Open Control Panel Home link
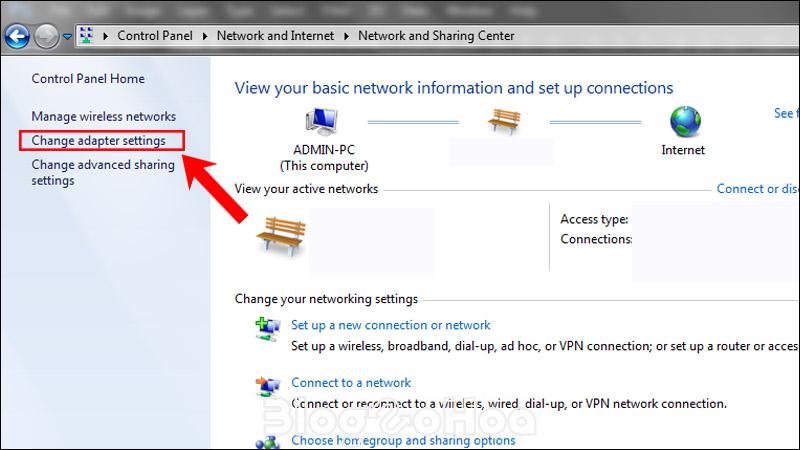Image resolution: width=800 pixels, height=450 pixels. [88, 79]
